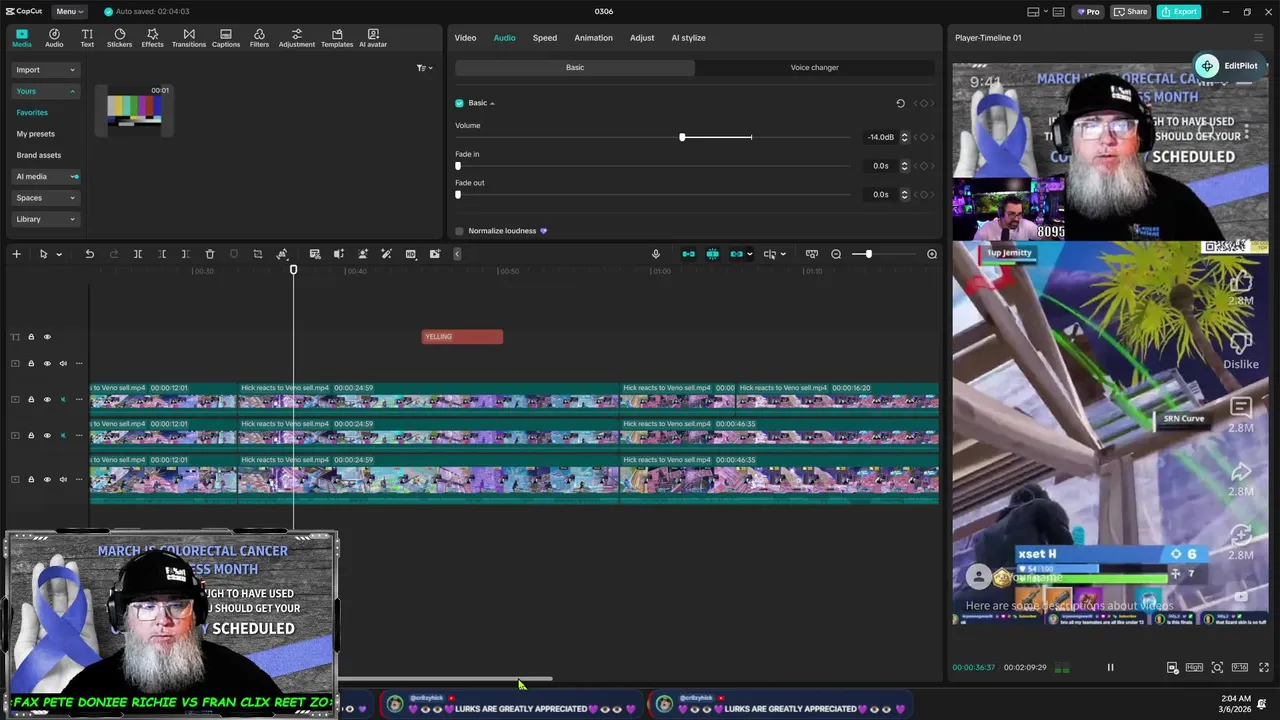Viewport: 1280px width, 720px height.
Task: Click the Pro button
Action: point(1088,11)
